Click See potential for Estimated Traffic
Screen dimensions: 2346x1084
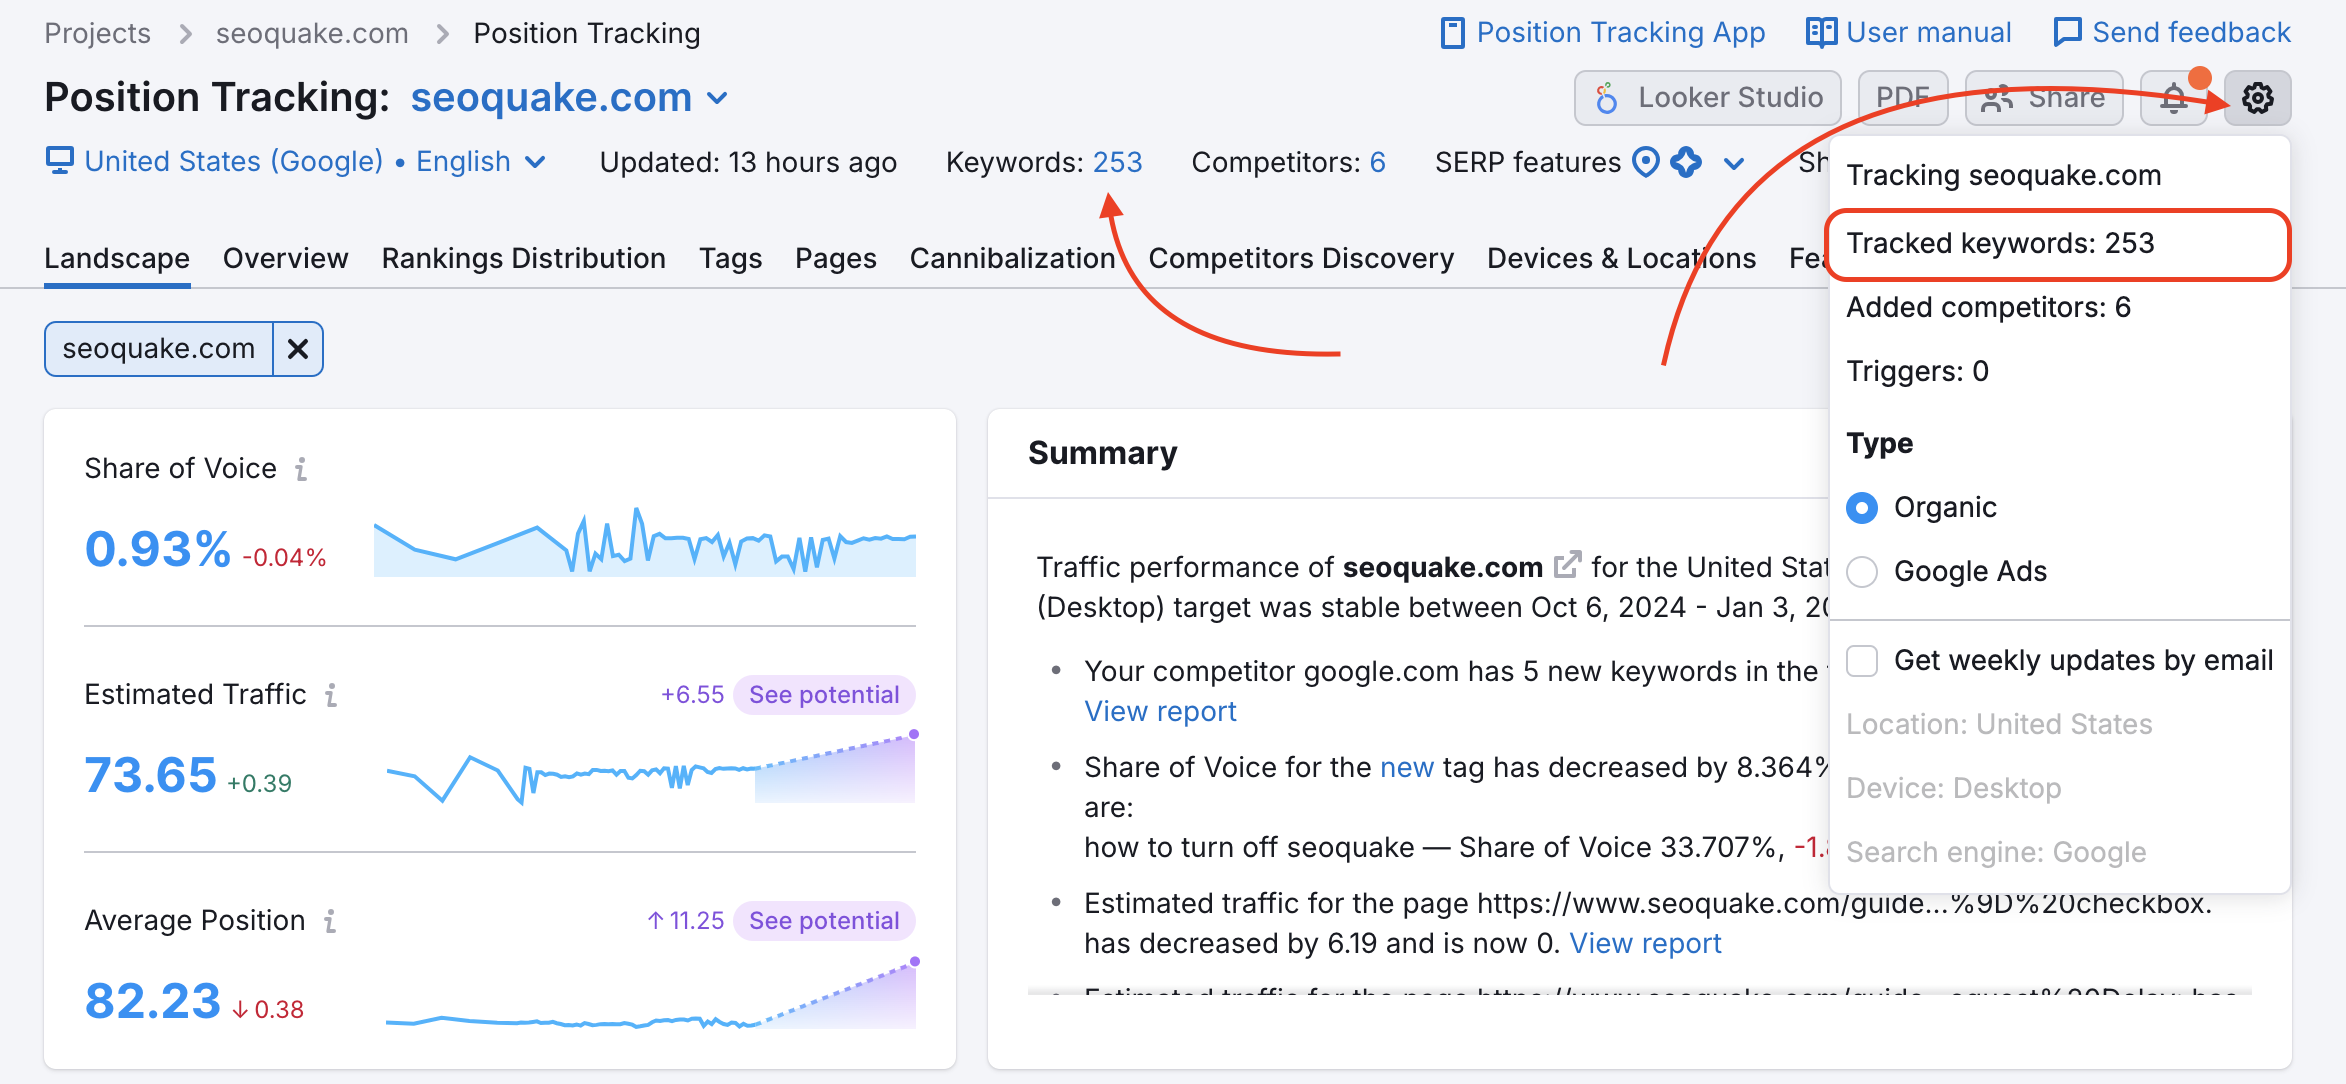[825, 695]
